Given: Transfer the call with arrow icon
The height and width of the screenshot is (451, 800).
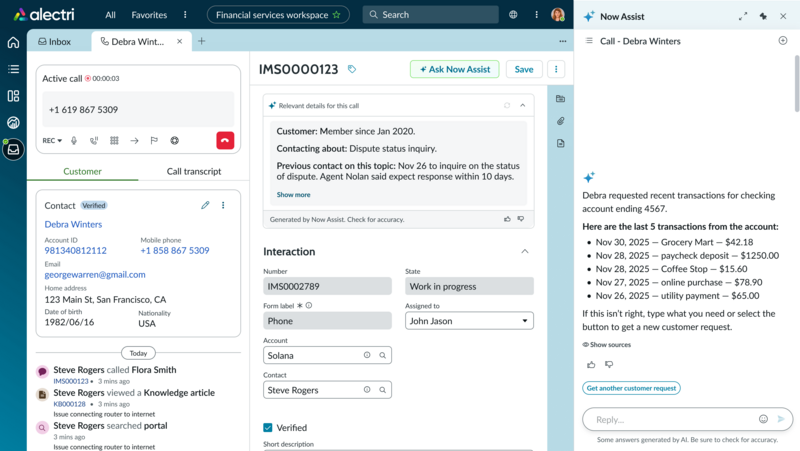Looking at the screenshot, I should (x=134, y=140).
